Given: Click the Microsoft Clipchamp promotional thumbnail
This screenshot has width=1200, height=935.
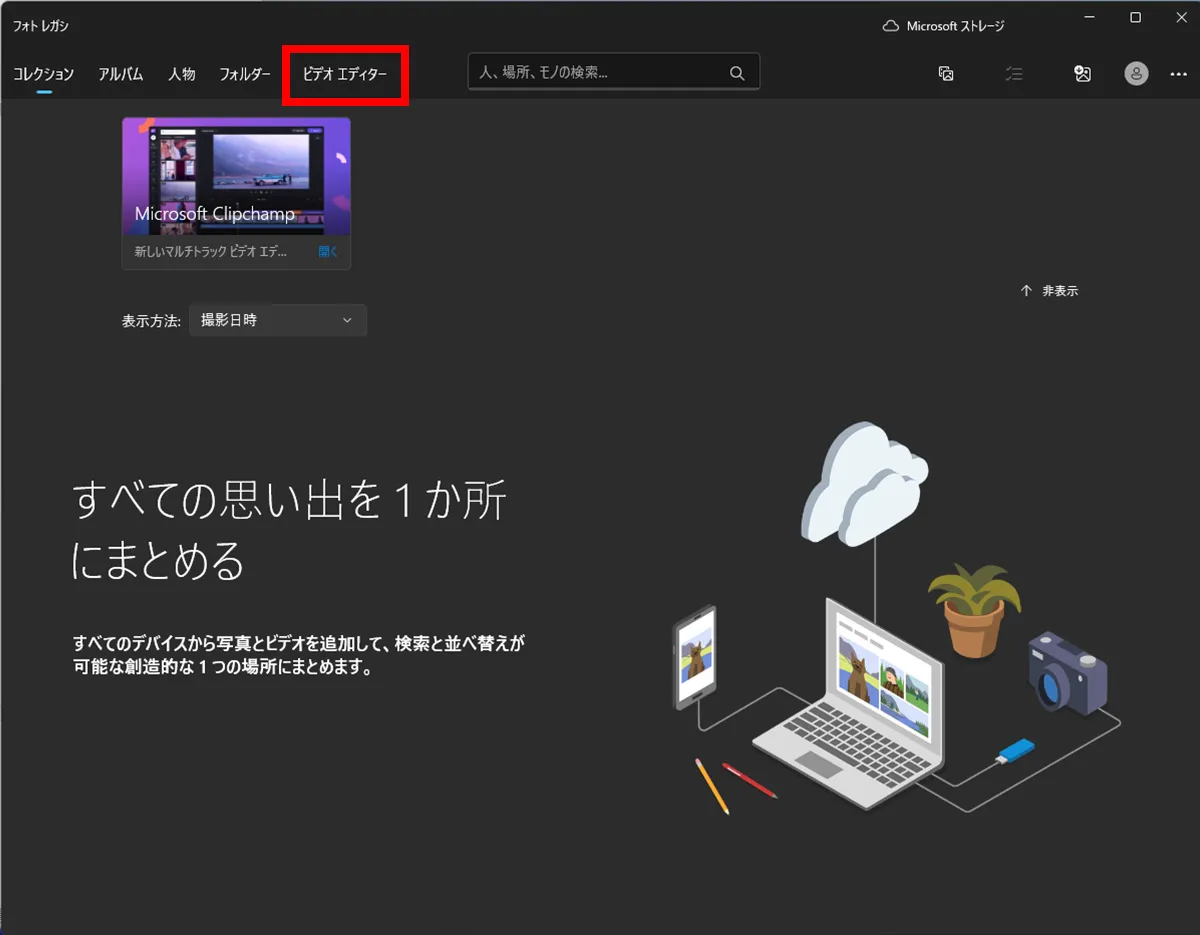Looking at the screenshot, I should coord(236,176).
